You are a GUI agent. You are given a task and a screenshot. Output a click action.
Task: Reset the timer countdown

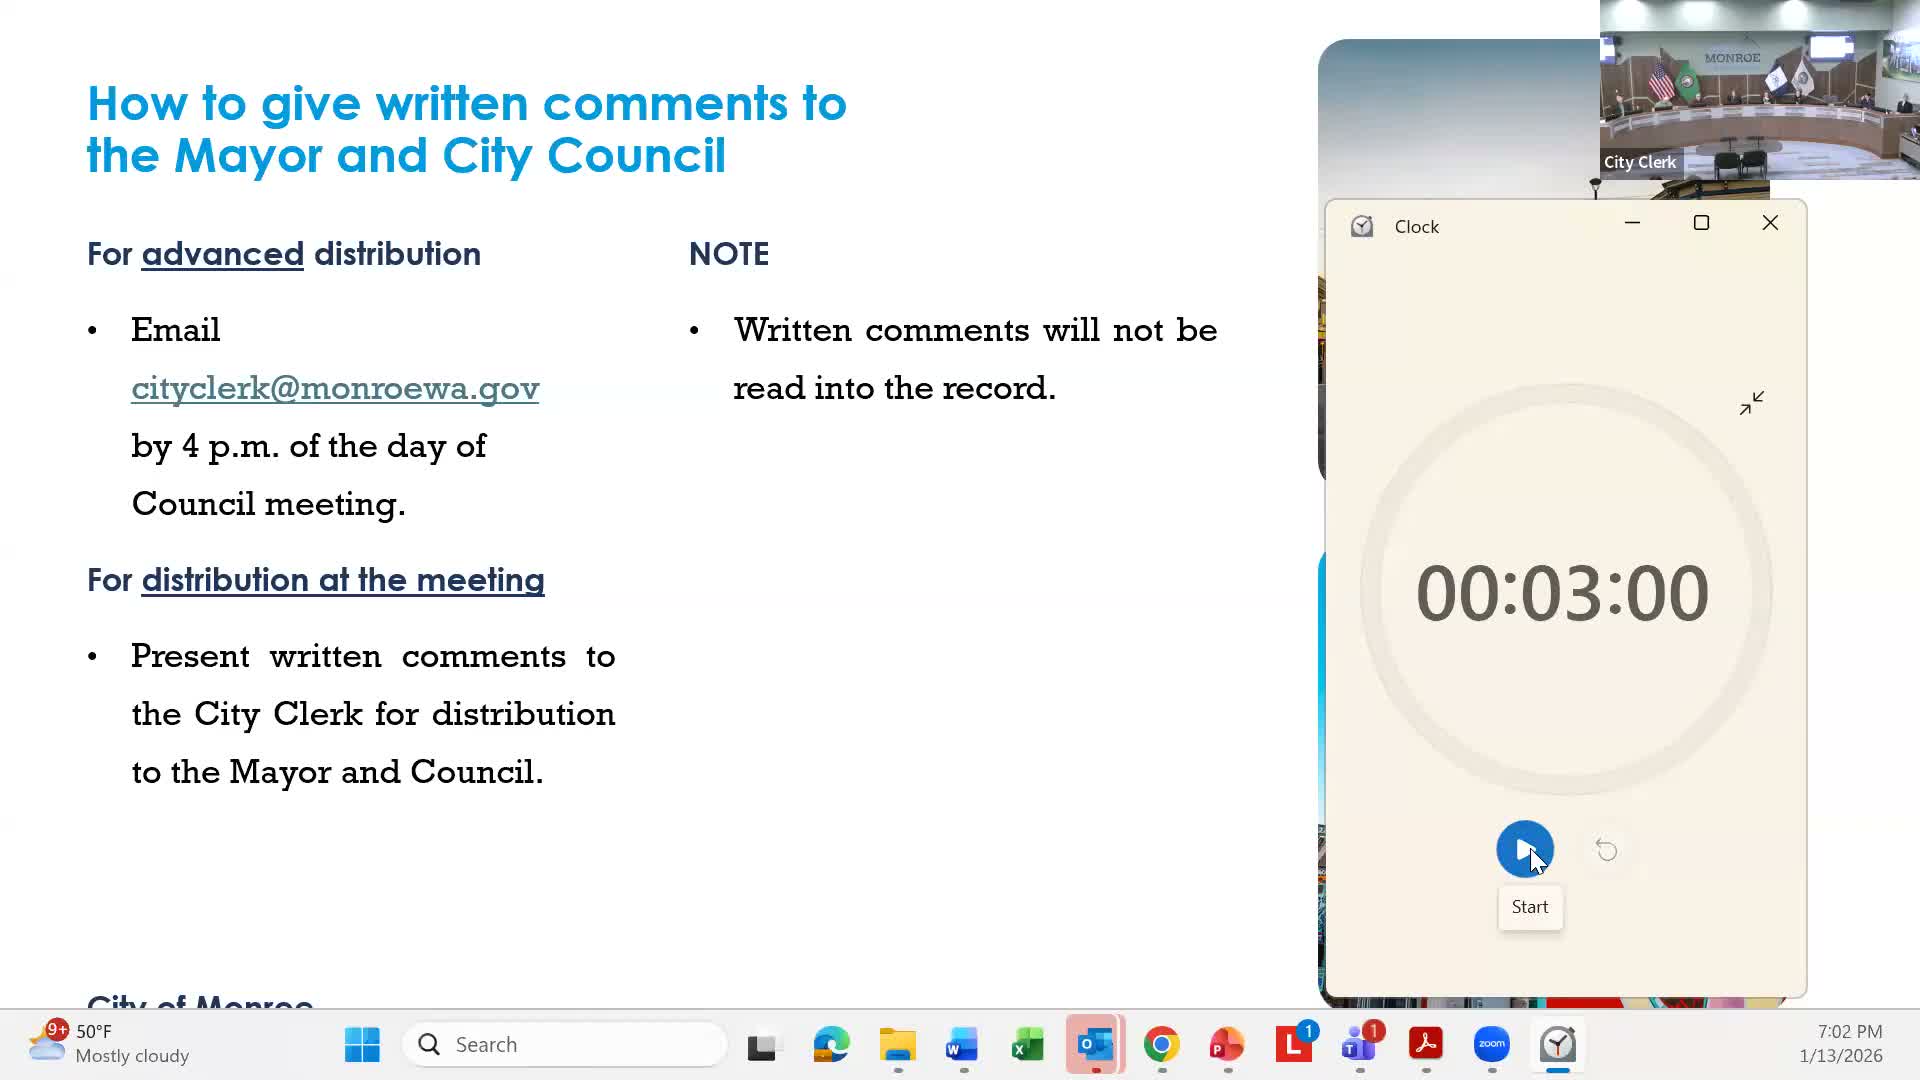point(1606,850)
